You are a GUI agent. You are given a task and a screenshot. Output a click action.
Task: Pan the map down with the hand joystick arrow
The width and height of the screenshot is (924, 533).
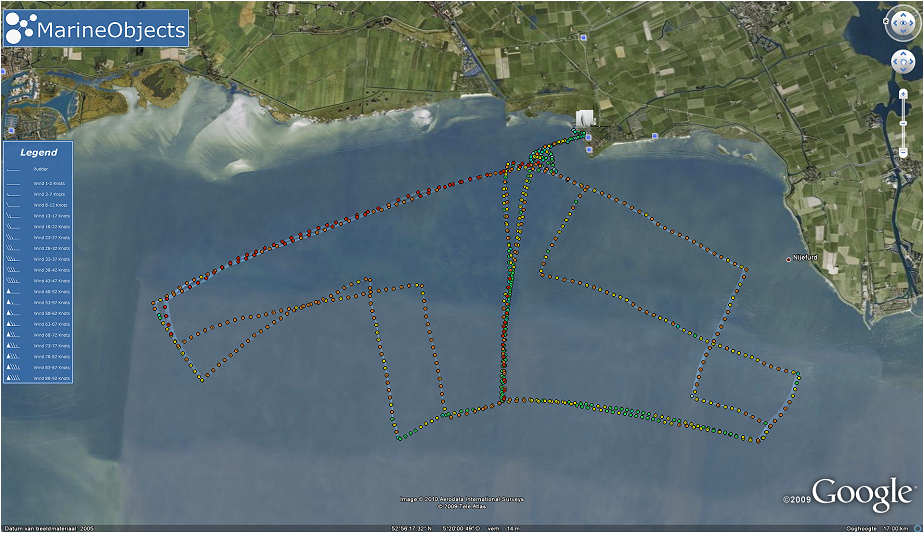903,70
